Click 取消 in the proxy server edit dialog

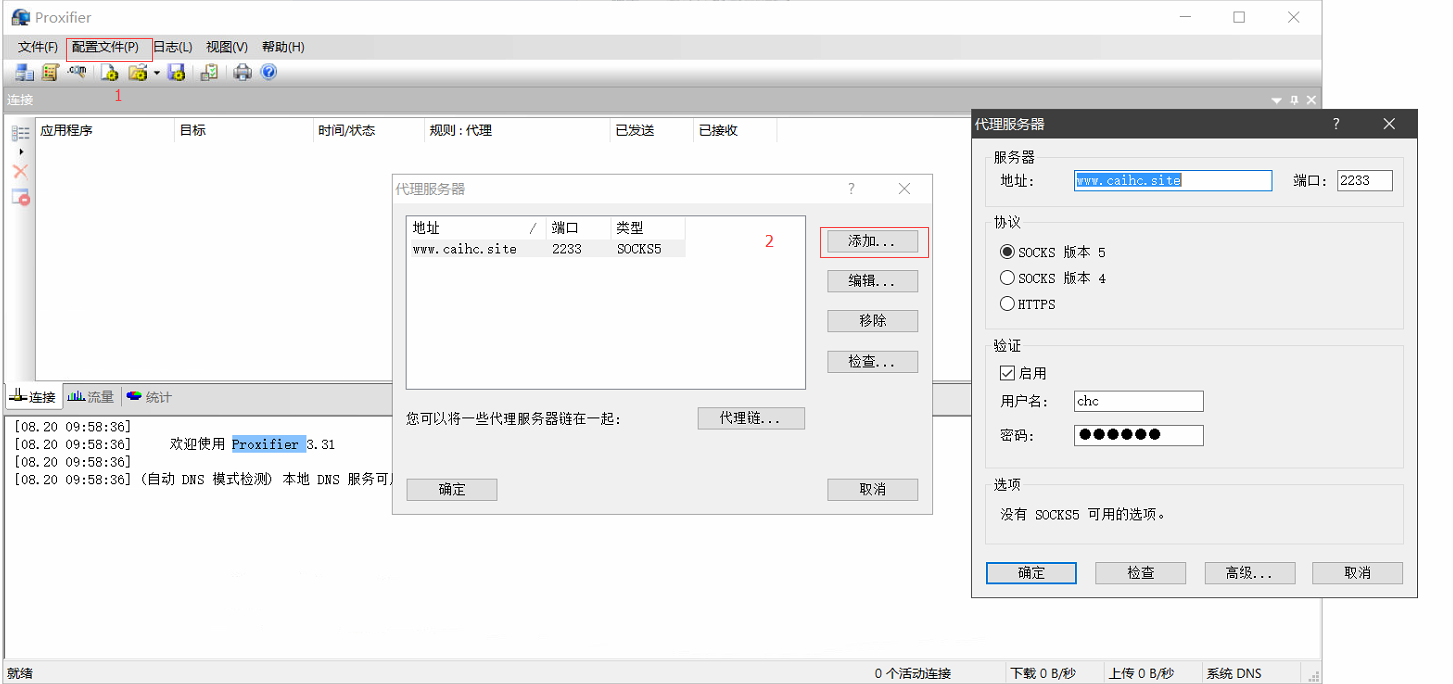1358,573
